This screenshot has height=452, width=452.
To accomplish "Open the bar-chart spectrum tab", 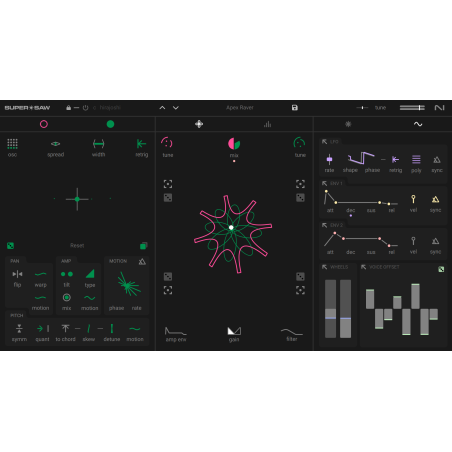I will [x=267, y=124].
